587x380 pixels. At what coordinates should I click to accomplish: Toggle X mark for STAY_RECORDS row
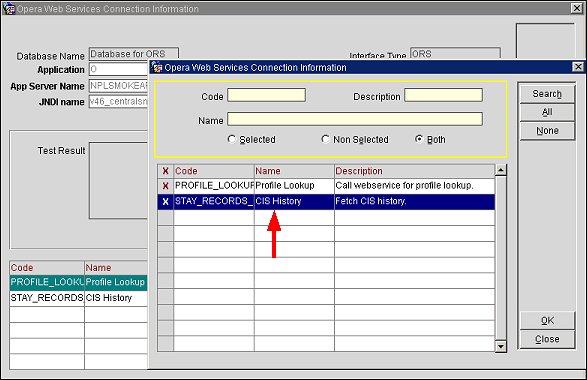(x=165, y=202)
